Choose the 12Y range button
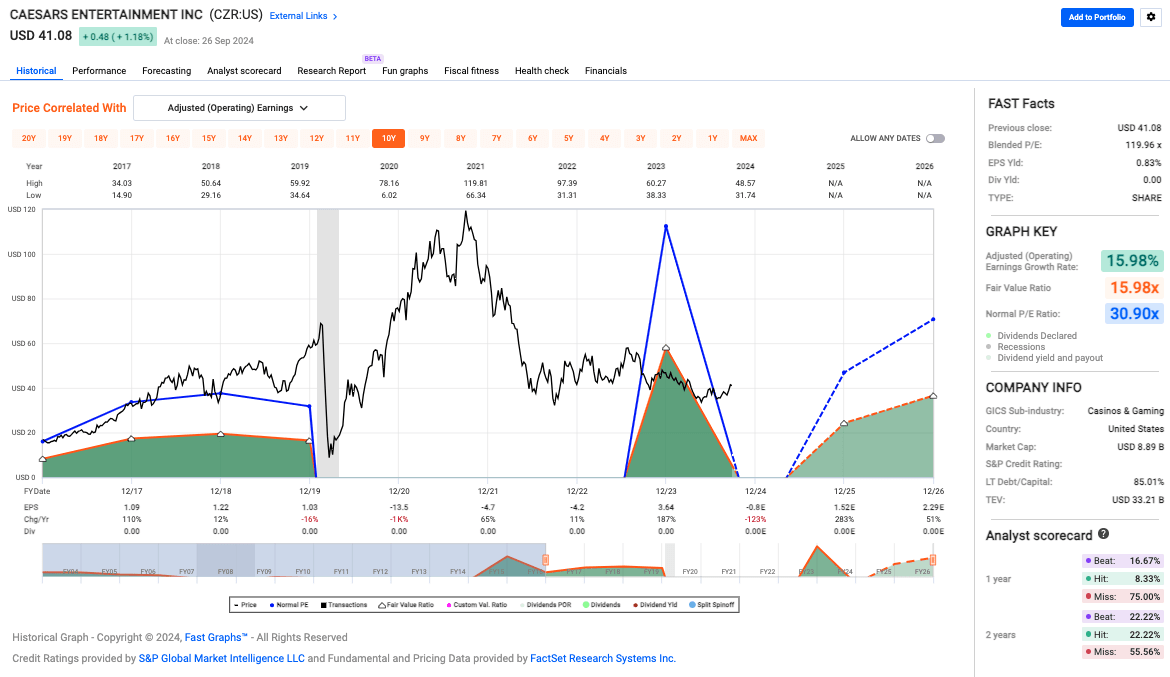This screenshot has height=677, width=1170. coord(316,138)
